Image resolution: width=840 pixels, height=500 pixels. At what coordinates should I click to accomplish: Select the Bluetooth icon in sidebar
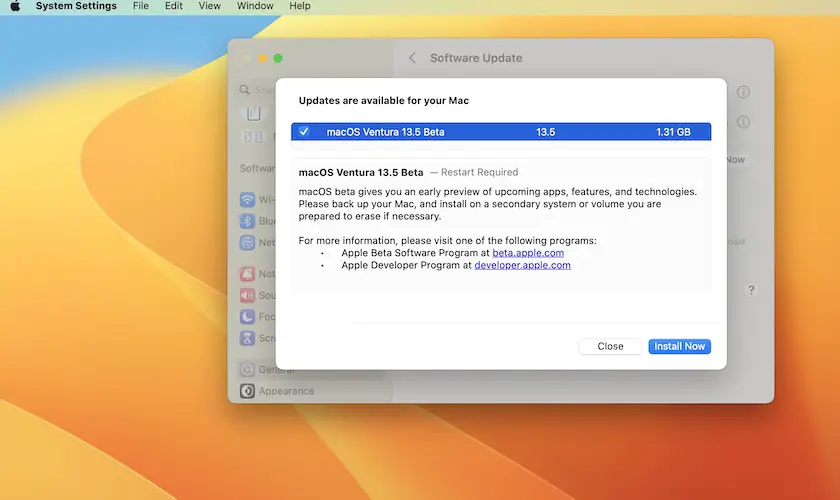click(247, 221)
